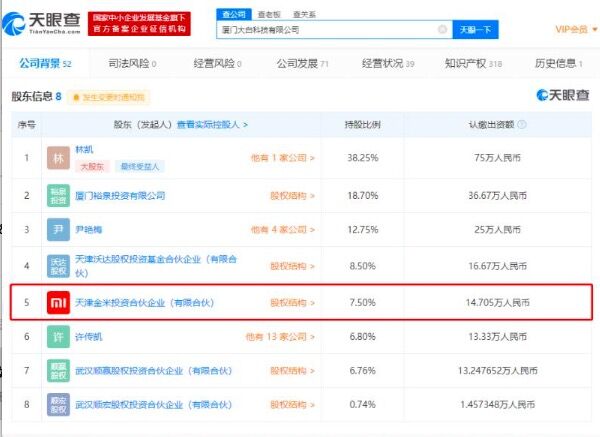Screen dimensions: 600x437
Task: Click the 天眼一下 search button
Action: [x=475, y=29]
